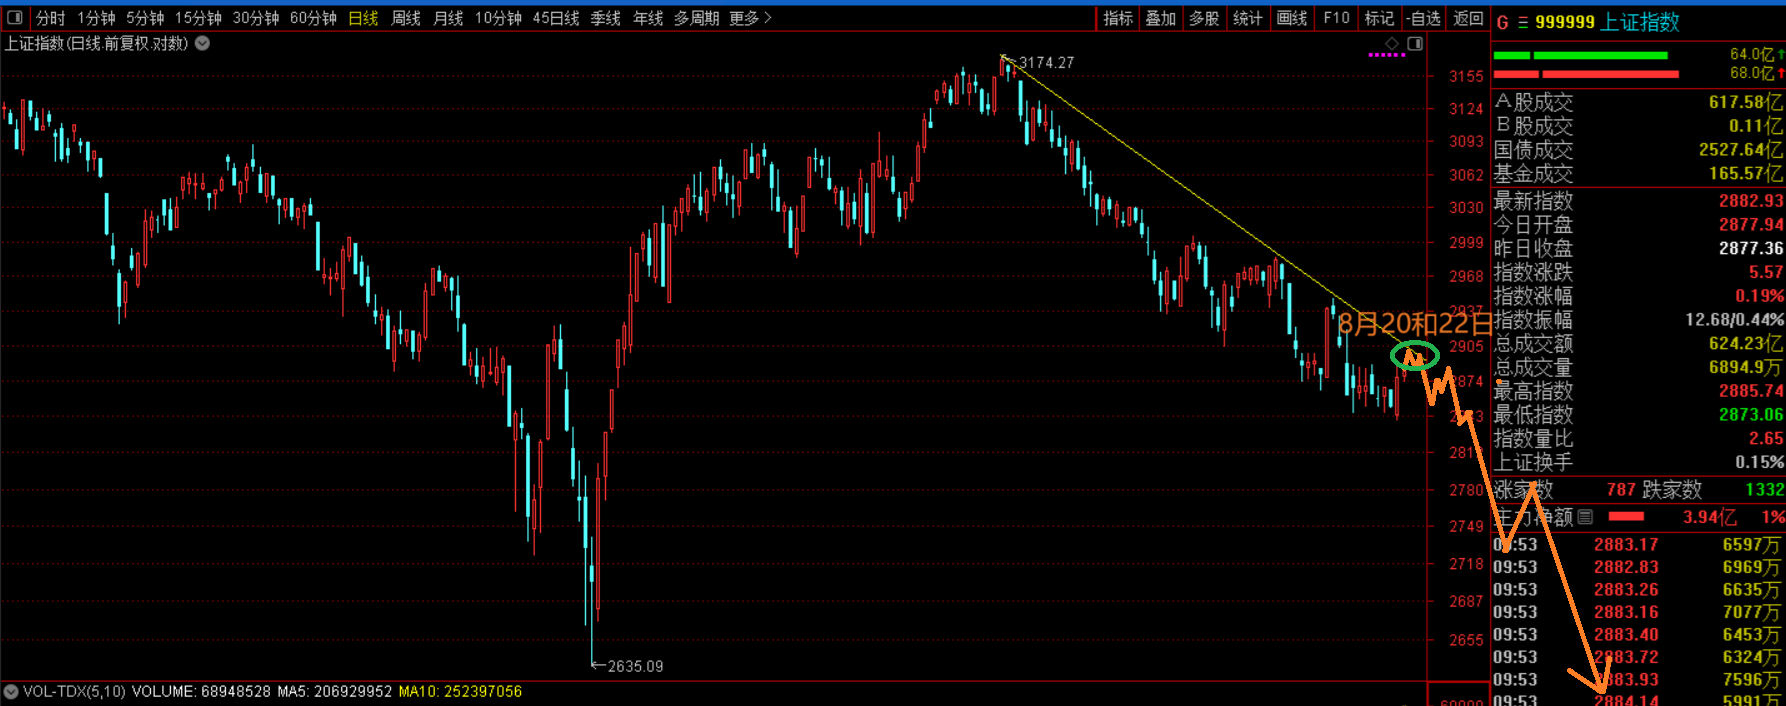Click -自选 to remove from watchlist
This screenshot has height=706, width=1786.
(x=1423, y=18)
